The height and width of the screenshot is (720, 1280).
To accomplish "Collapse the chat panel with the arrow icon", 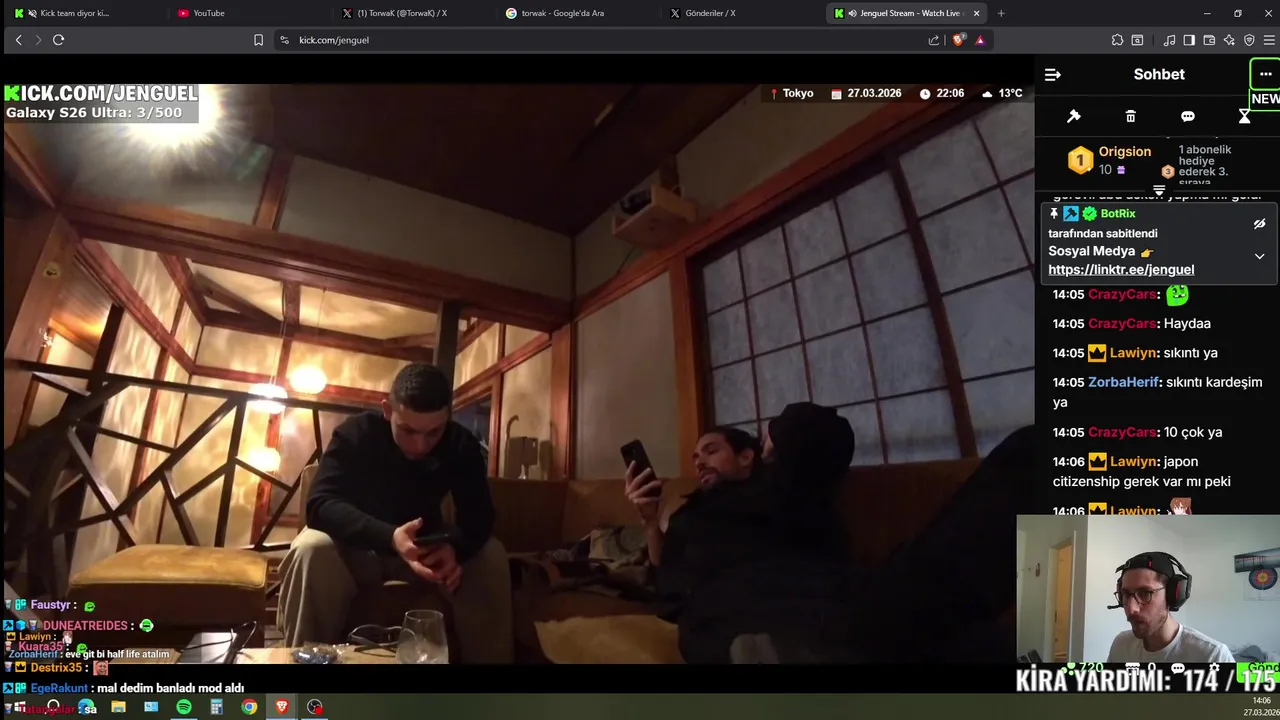I will [x=1052, y=75].
